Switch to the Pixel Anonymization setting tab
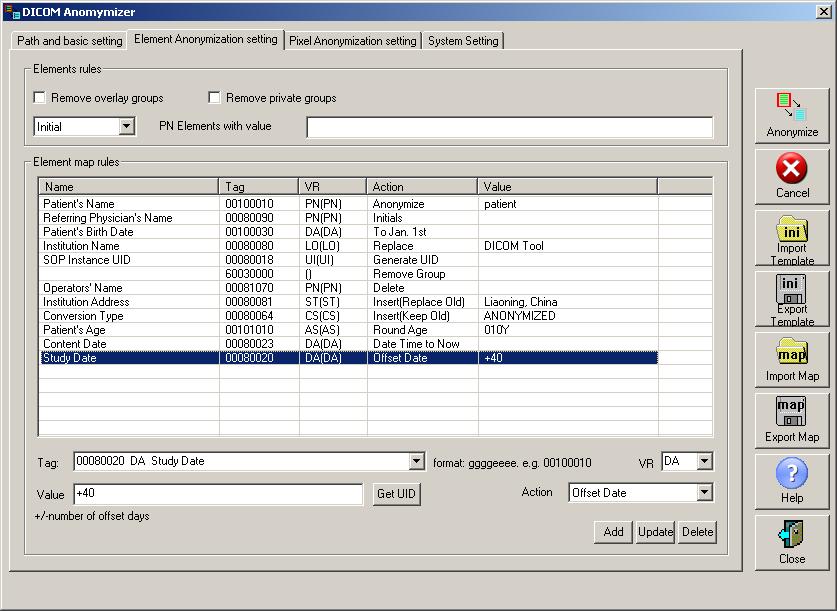 [x=352, y=41]
